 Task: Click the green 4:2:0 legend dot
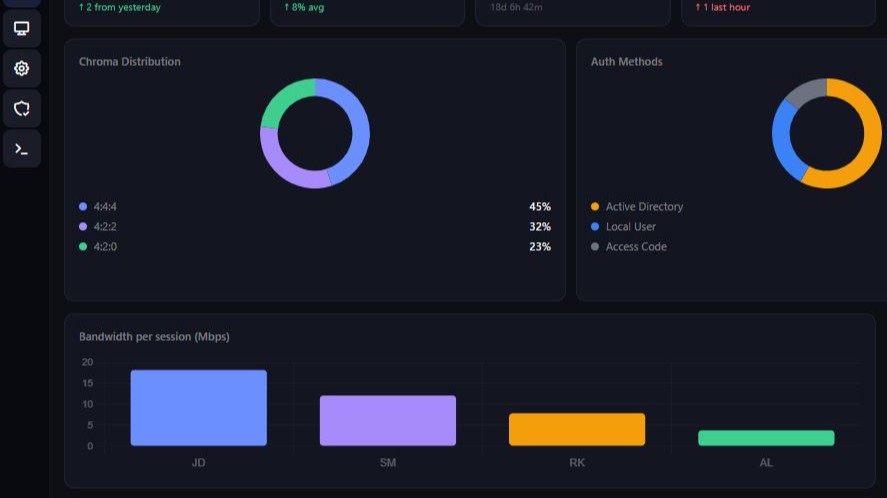pyautogui.click(x=83, y=246)
